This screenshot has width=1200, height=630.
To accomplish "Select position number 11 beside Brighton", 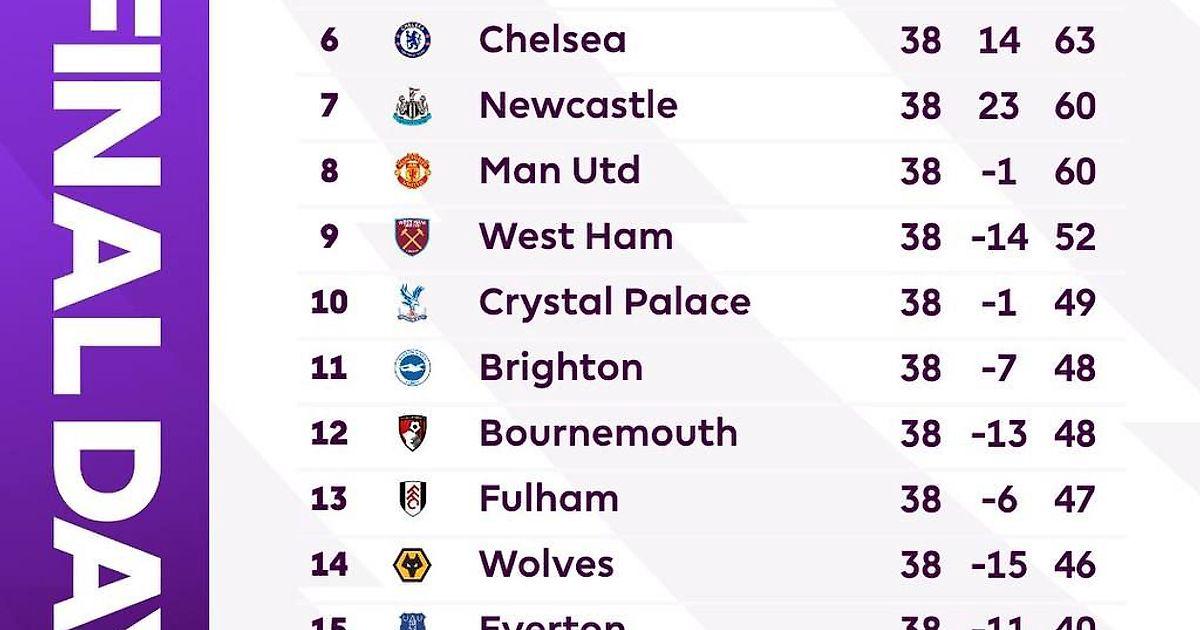I will tap(329, 368).
